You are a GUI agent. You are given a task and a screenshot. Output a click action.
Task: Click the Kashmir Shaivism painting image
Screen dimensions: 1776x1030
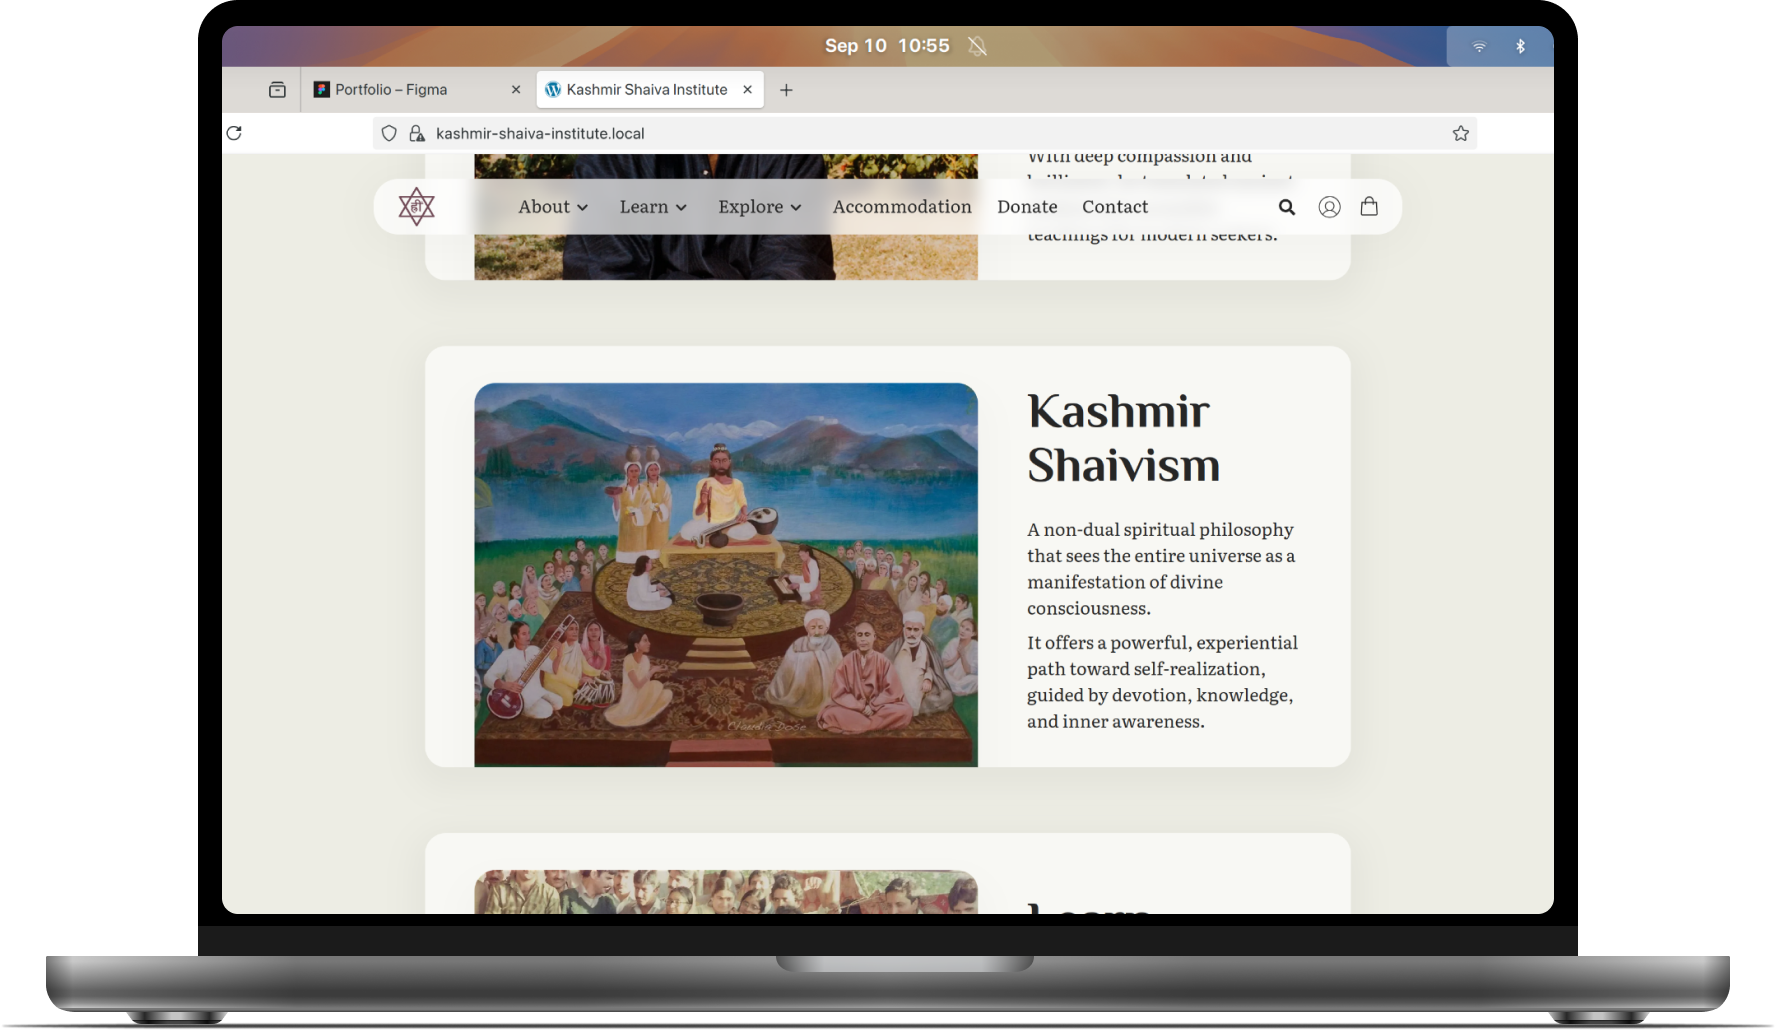[726, 575]
